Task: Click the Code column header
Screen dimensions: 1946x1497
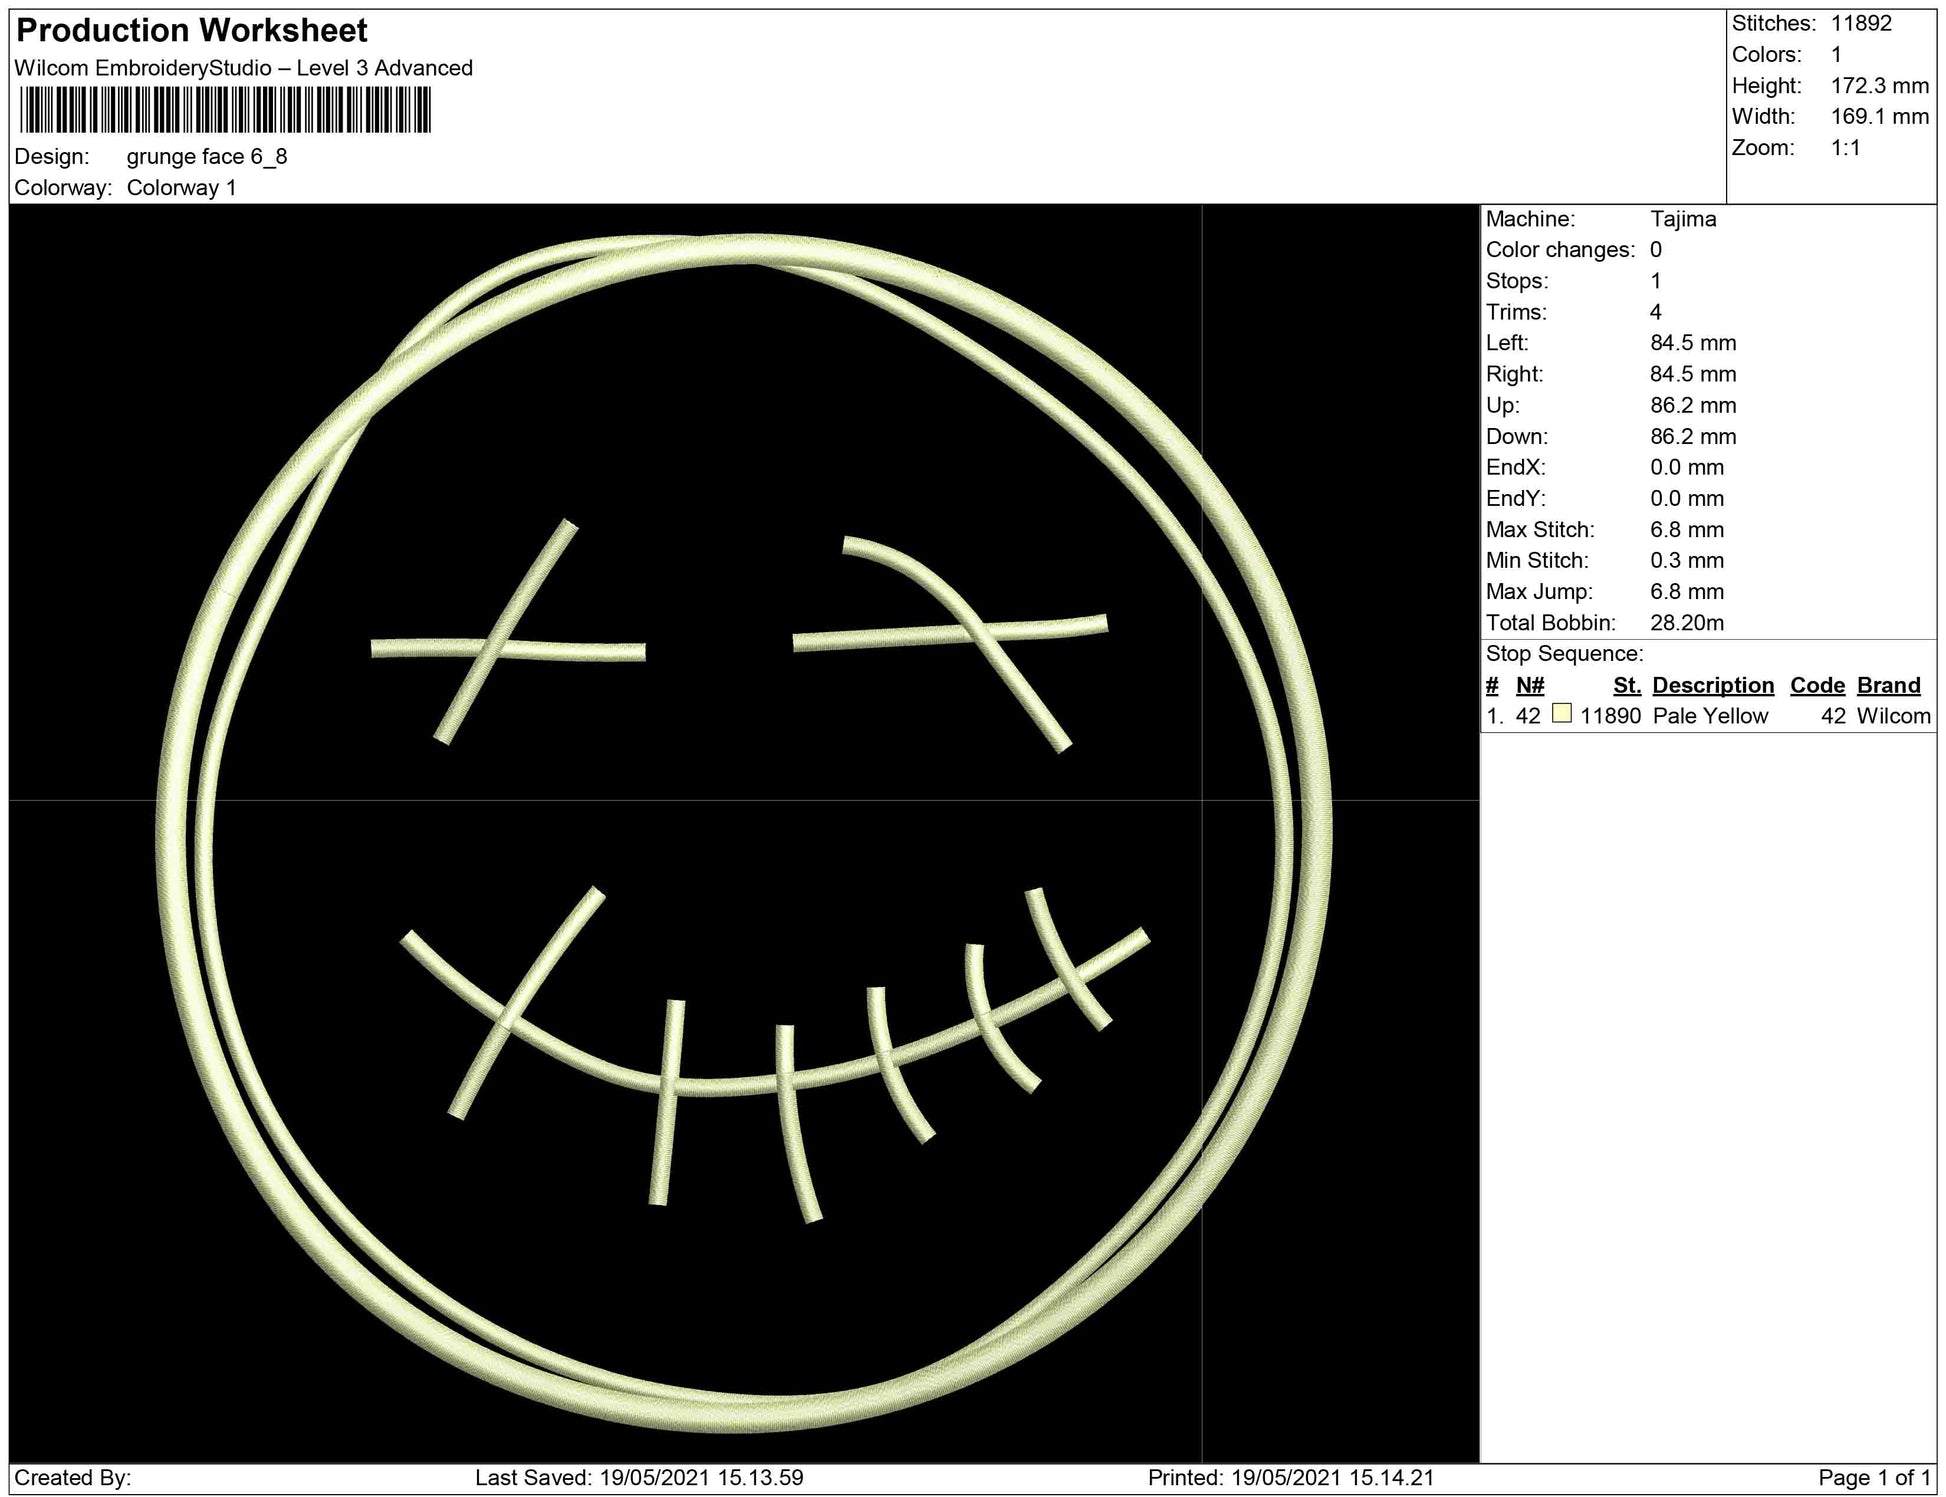Action: [1816, 685]
